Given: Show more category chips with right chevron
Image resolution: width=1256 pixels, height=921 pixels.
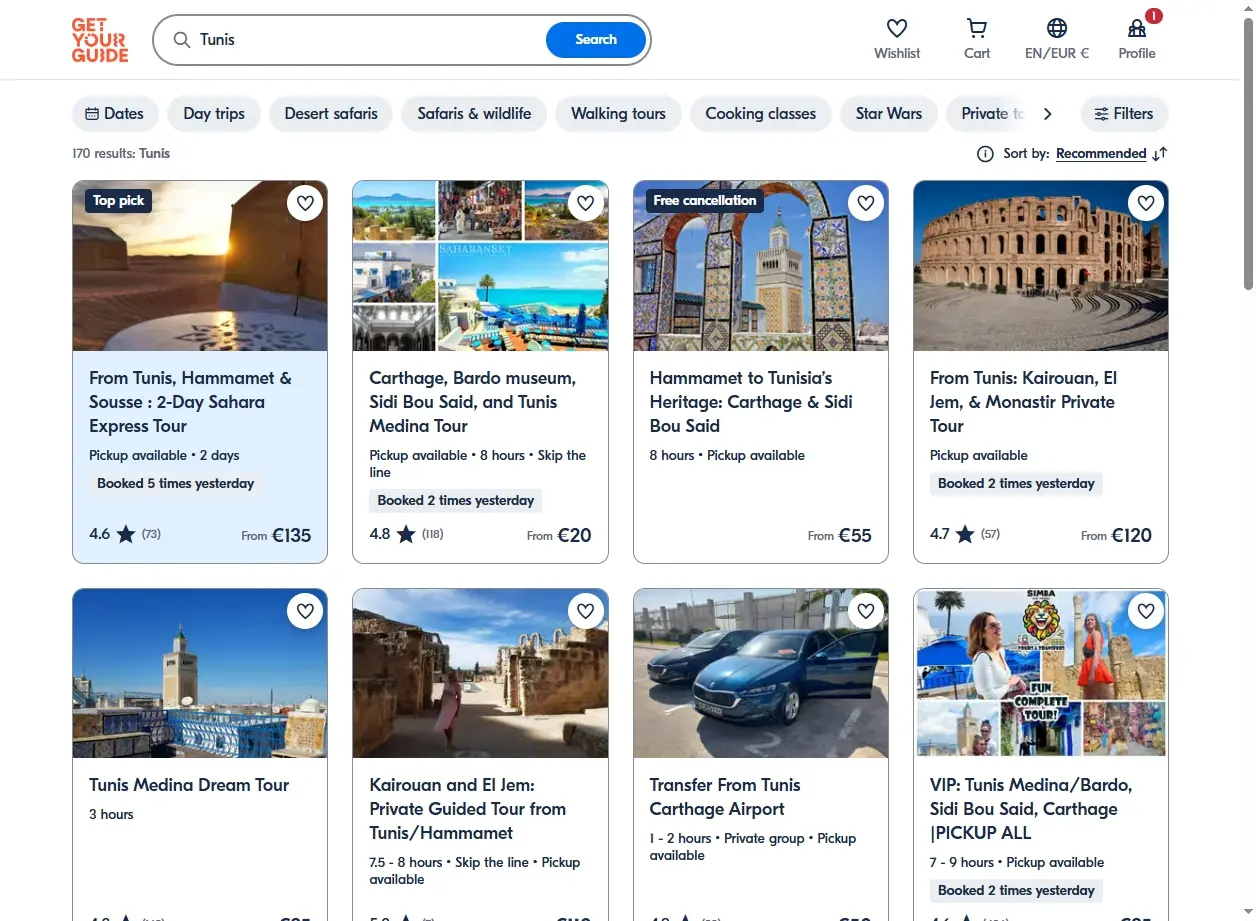Looking at the screenshot, I should click(1048, 114).
